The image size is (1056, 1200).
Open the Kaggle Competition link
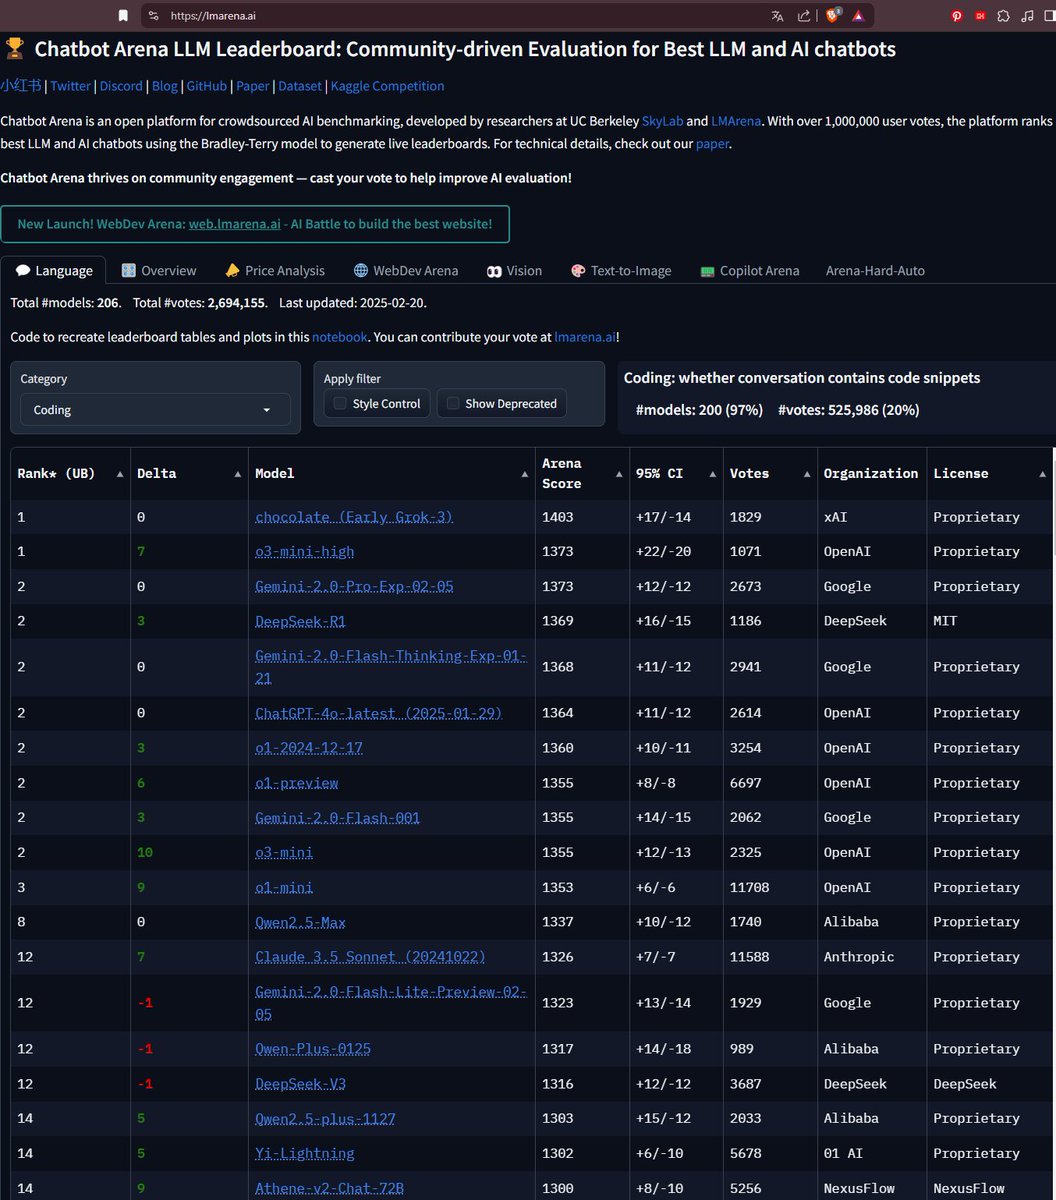tap(388, 86)
